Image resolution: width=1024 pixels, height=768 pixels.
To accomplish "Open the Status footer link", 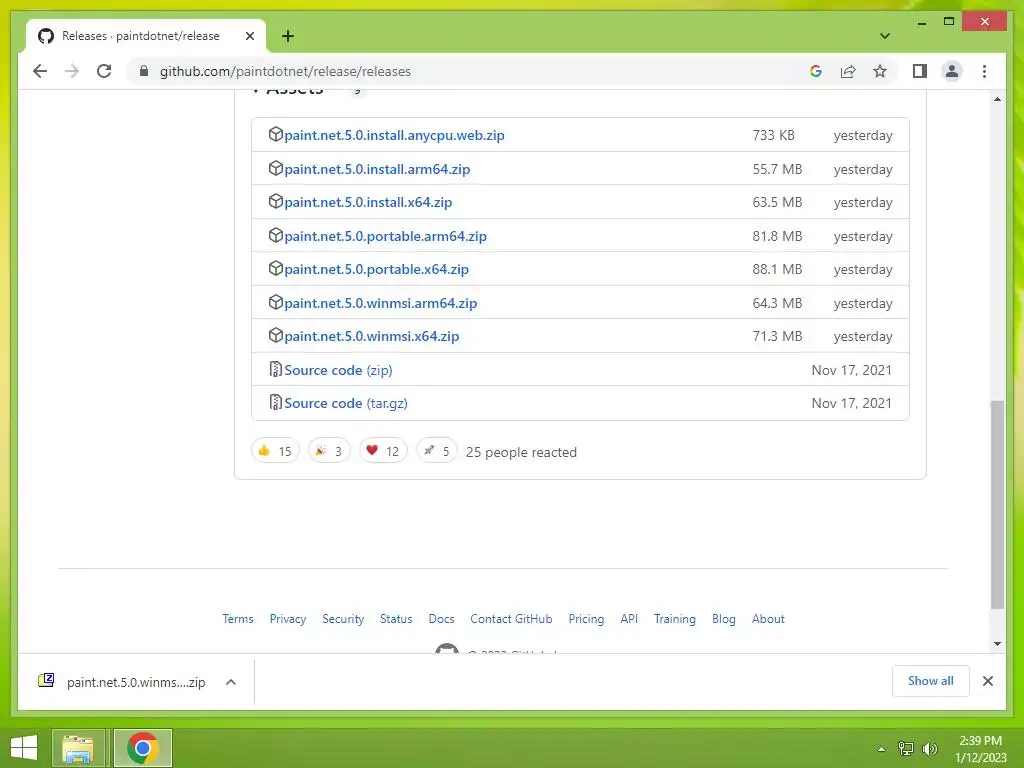I will [396, 618].
